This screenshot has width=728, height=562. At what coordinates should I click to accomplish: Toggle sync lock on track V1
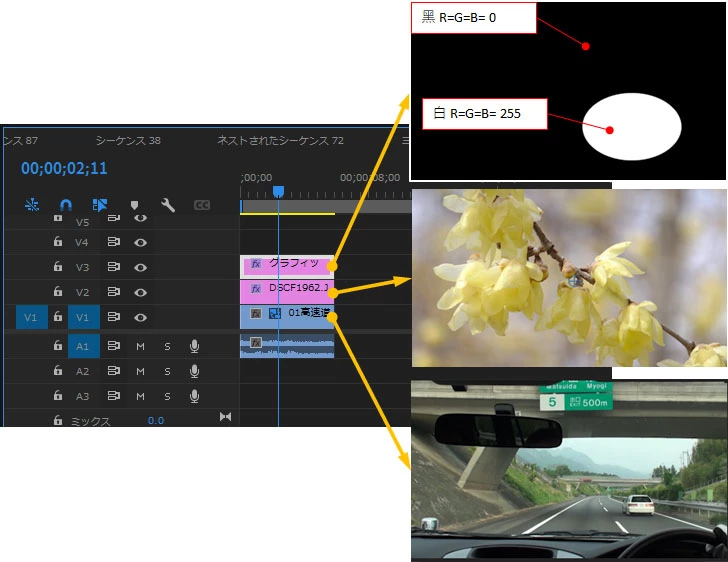tap(114, 317)
